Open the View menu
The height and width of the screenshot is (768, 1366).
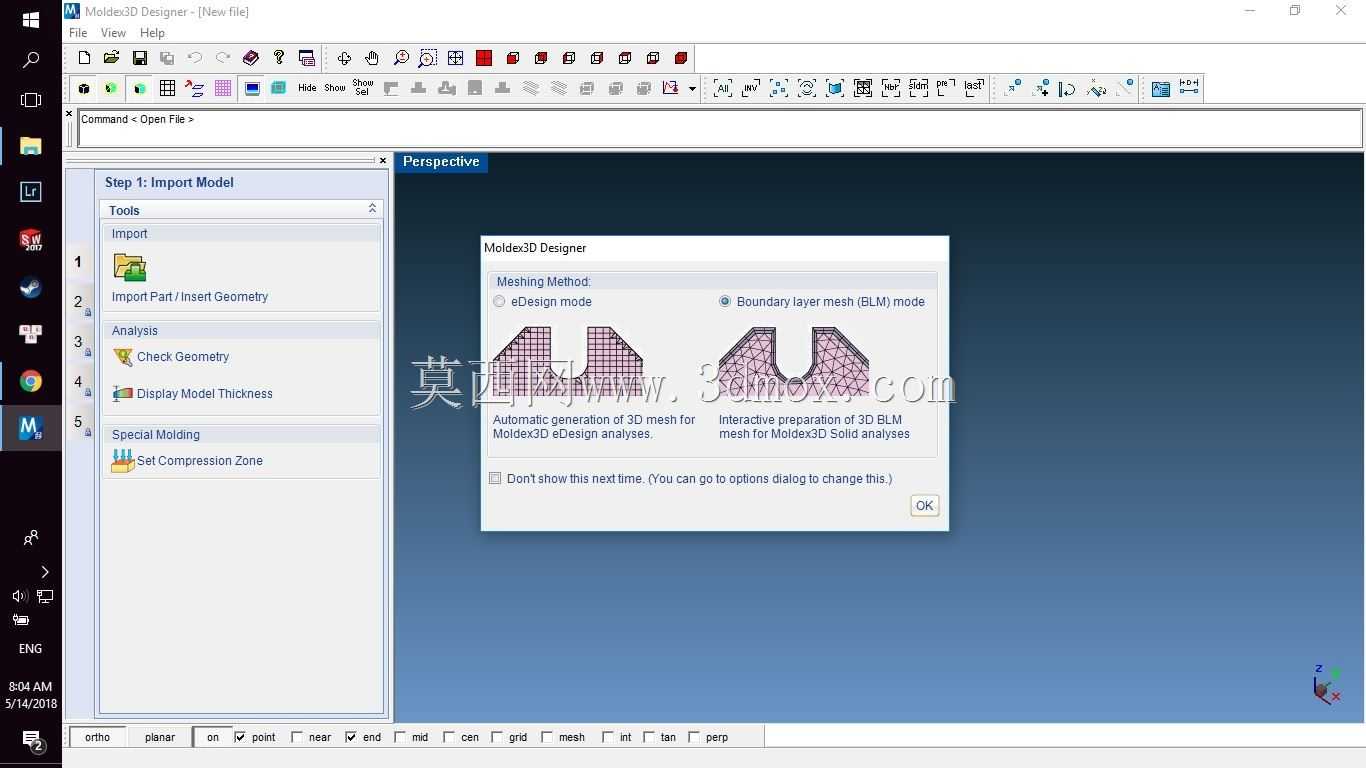tap(113, 33)
